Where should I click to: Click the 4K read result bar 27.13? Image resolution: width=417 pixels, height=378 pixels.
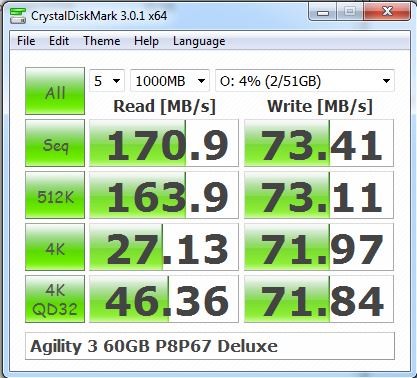(164, 247)
